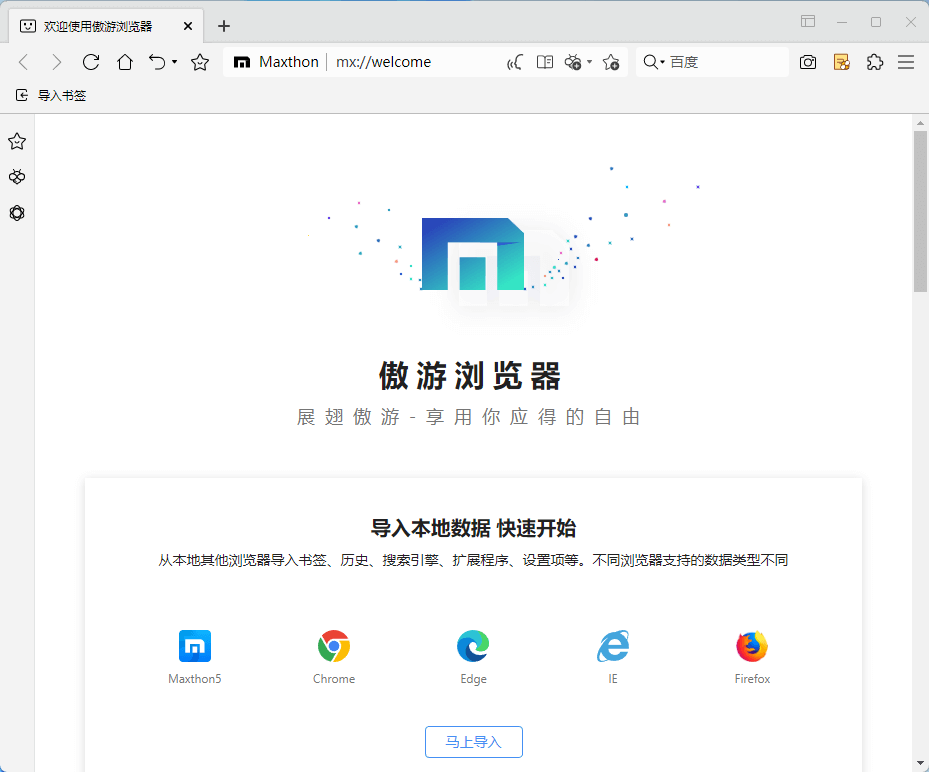Click the page vertical scrollbar thumb

pyautogui.click(x=920, y=212)
